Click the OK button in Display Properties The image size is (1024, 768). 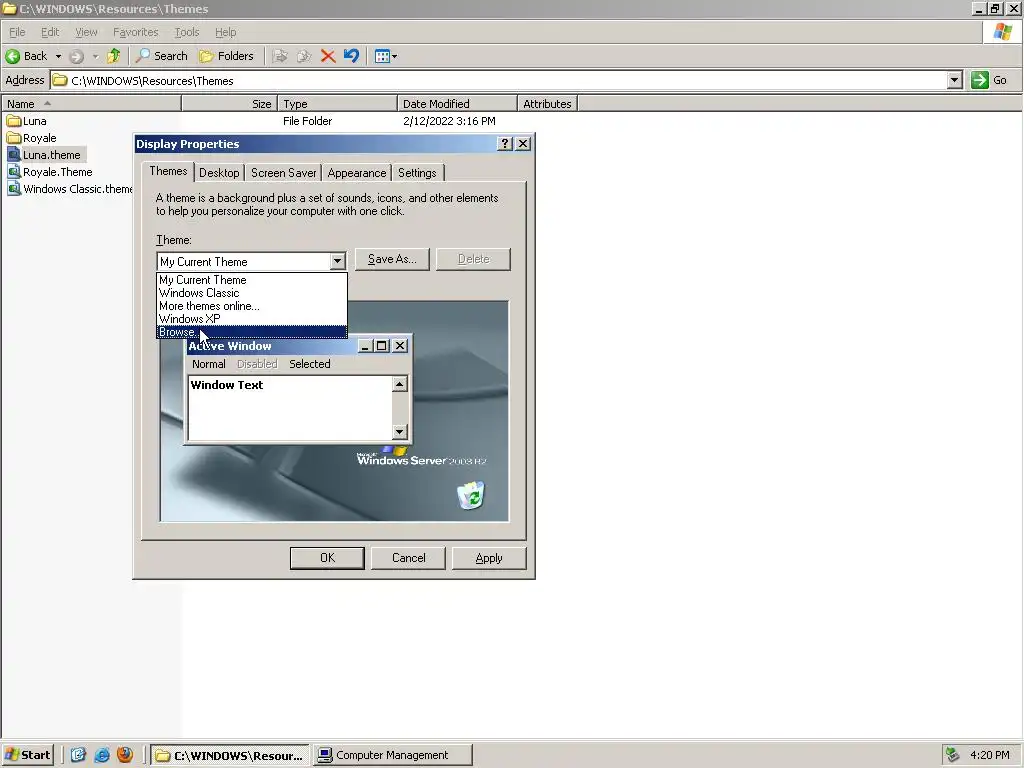point(327,558)
